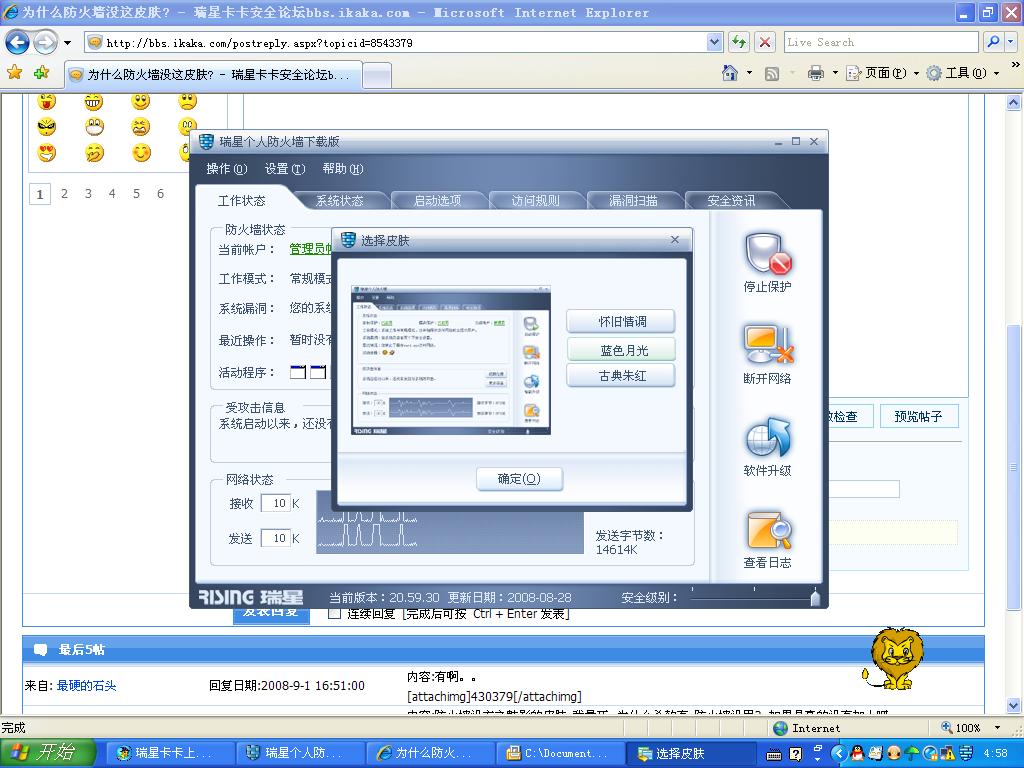Open the 最硬的石头 user link
The height and width of the screenshot is (768, 1024).
point(86,685)
